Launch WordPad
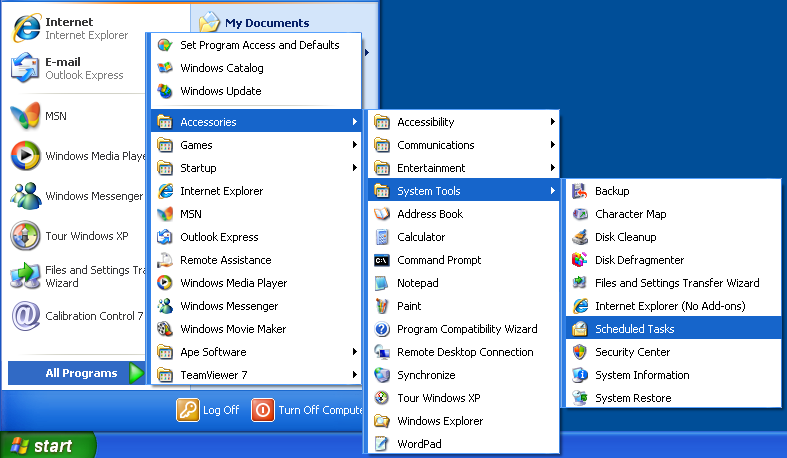The width and height of the screenshot is (787, 458). click(463, 444)
